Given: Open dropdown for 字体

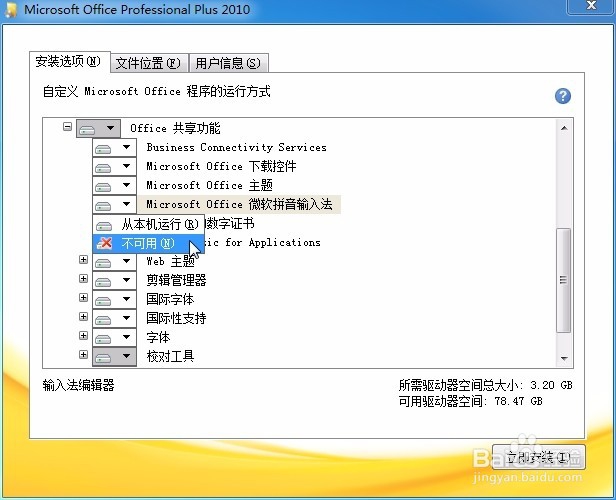Looking at the screenshot, I should [x=114, y=337].
